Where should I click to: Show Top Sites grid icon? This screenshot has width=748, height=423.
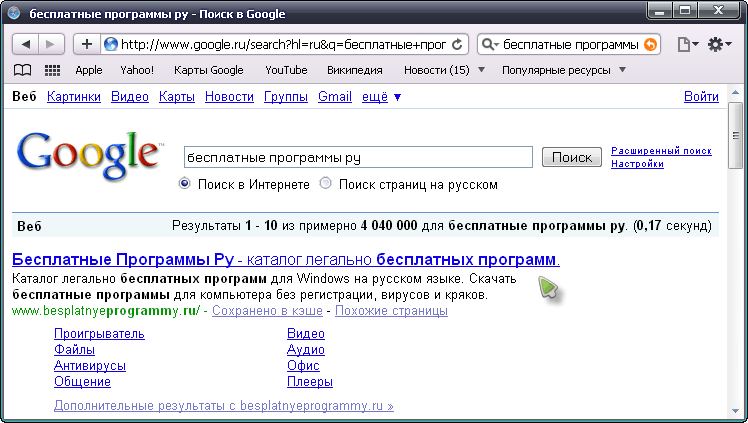52,71
